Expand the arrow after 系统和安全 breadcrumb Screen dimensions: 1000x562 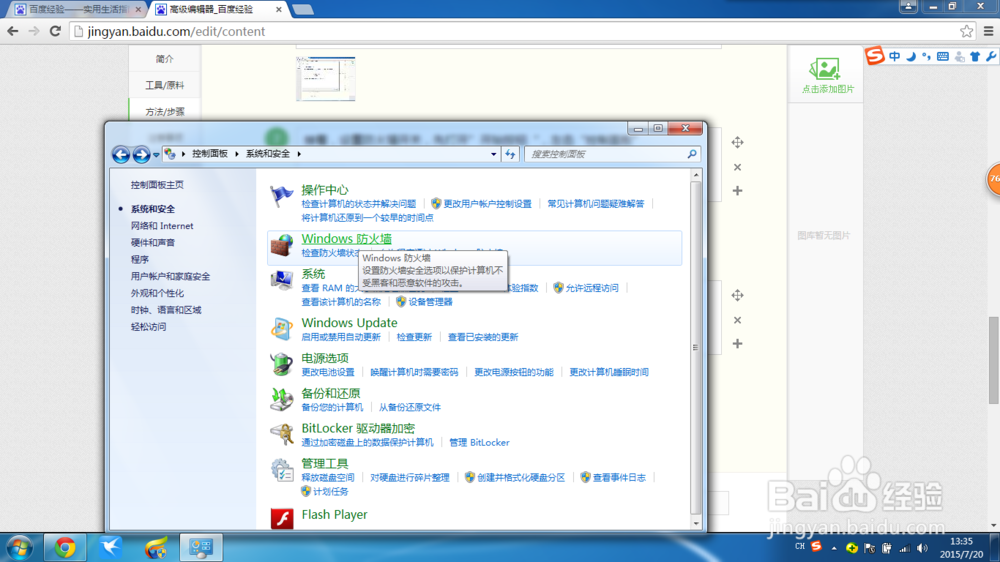(x=299, y=154)
